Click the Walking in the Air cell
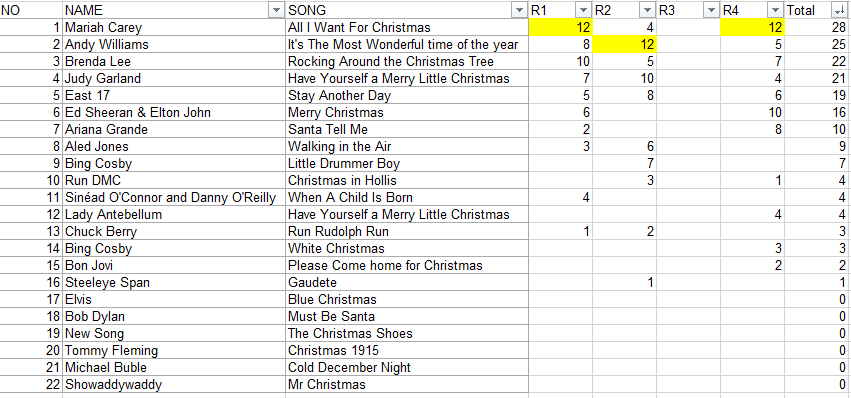The height and width of the screenshot is (398, 851). coord(407,147)
